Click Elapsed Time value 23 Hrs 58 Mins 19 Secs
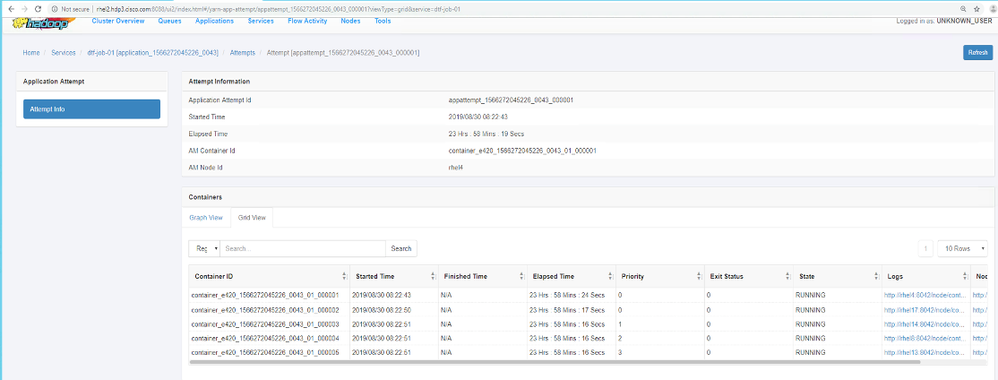Image resolution: width=998 pixels, height=380 pixels. [486, 134]
